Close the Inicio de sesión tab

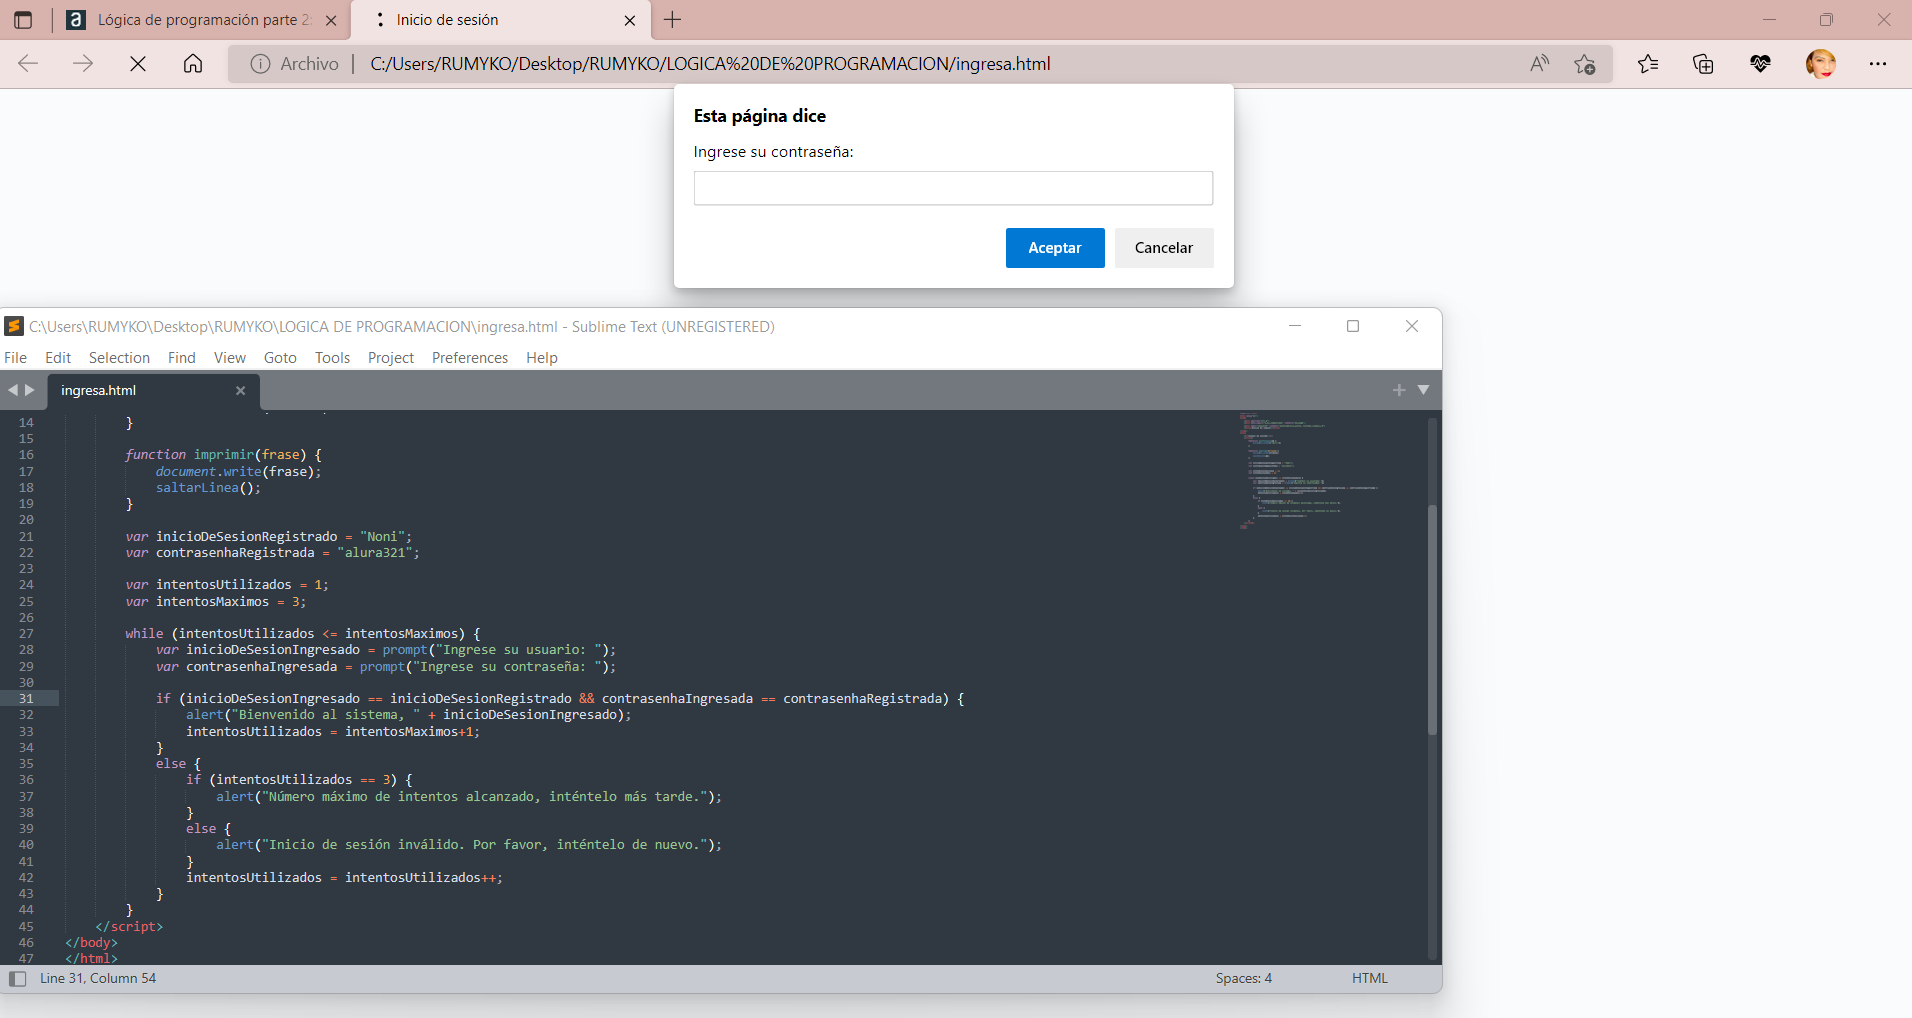tap(630, 20)
